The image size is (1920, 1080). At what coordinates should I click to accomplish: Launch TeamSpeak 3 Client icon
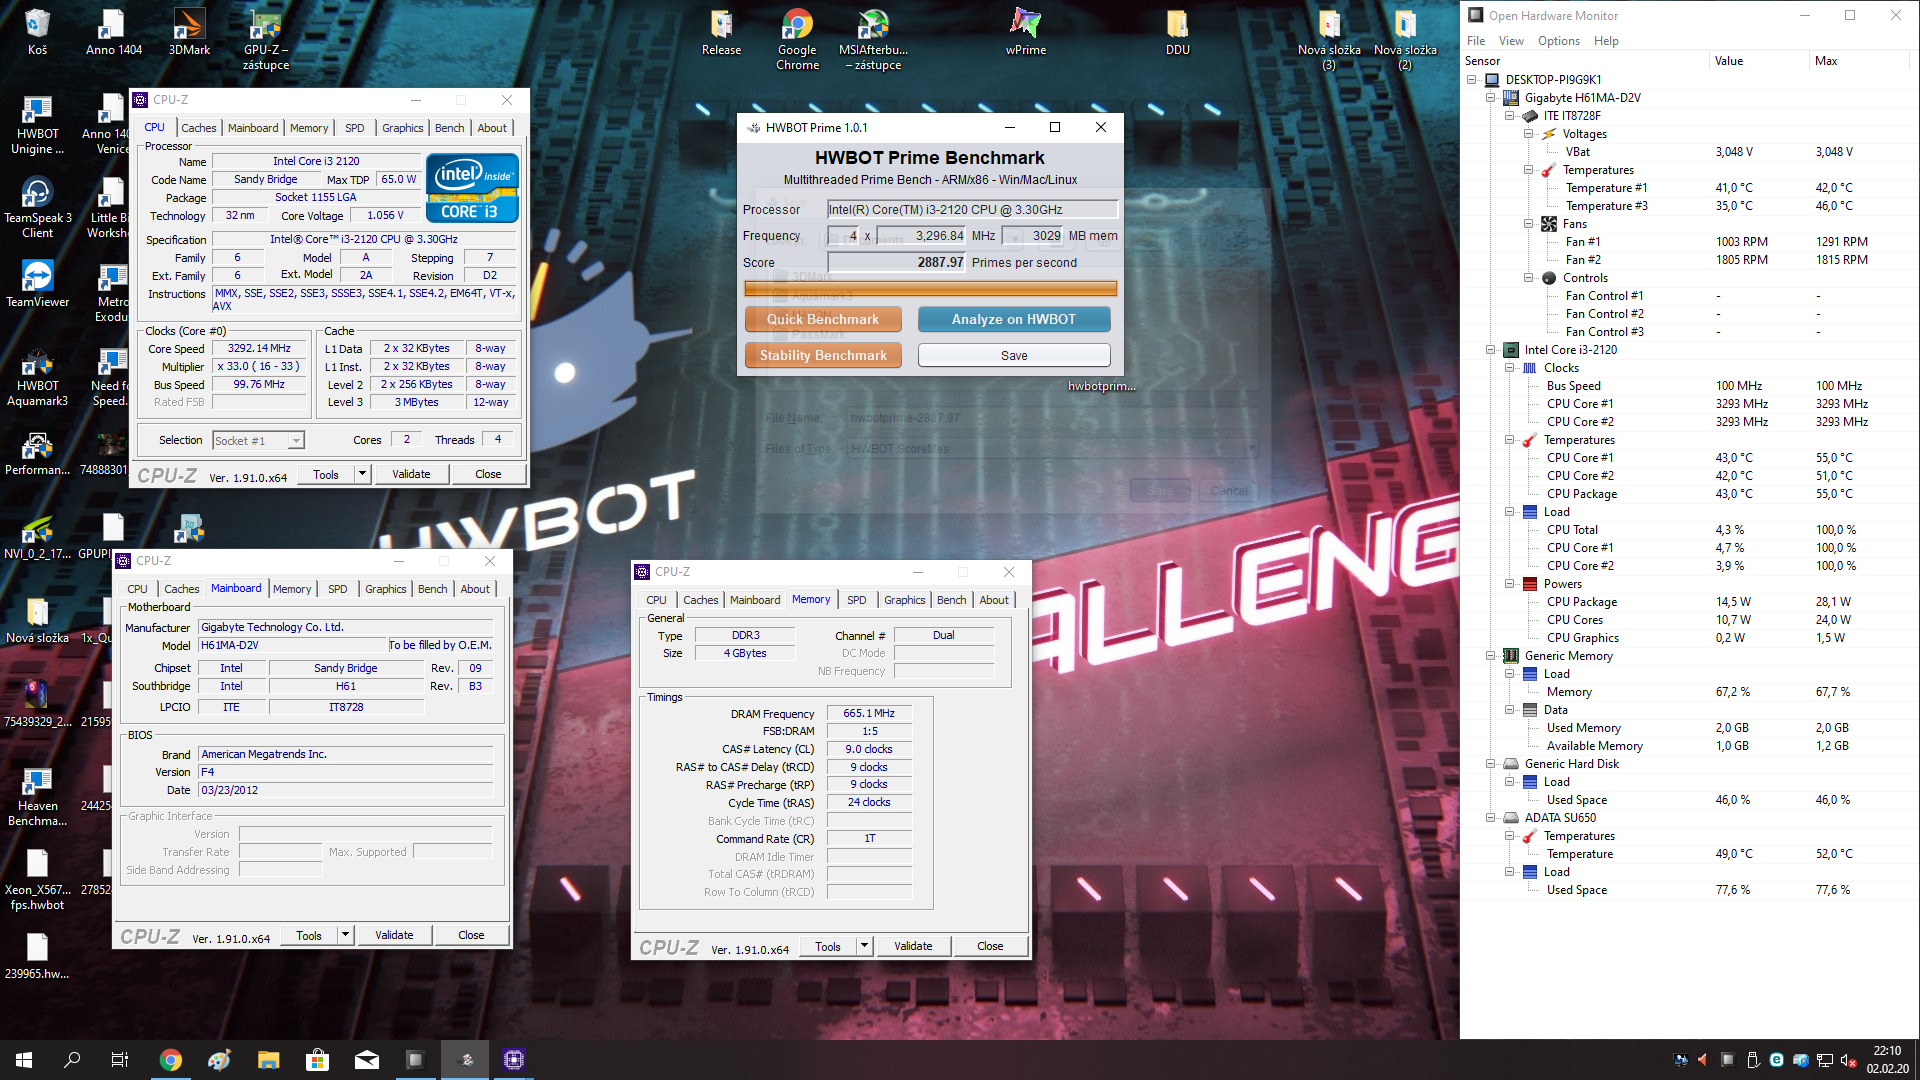point(37,208)
